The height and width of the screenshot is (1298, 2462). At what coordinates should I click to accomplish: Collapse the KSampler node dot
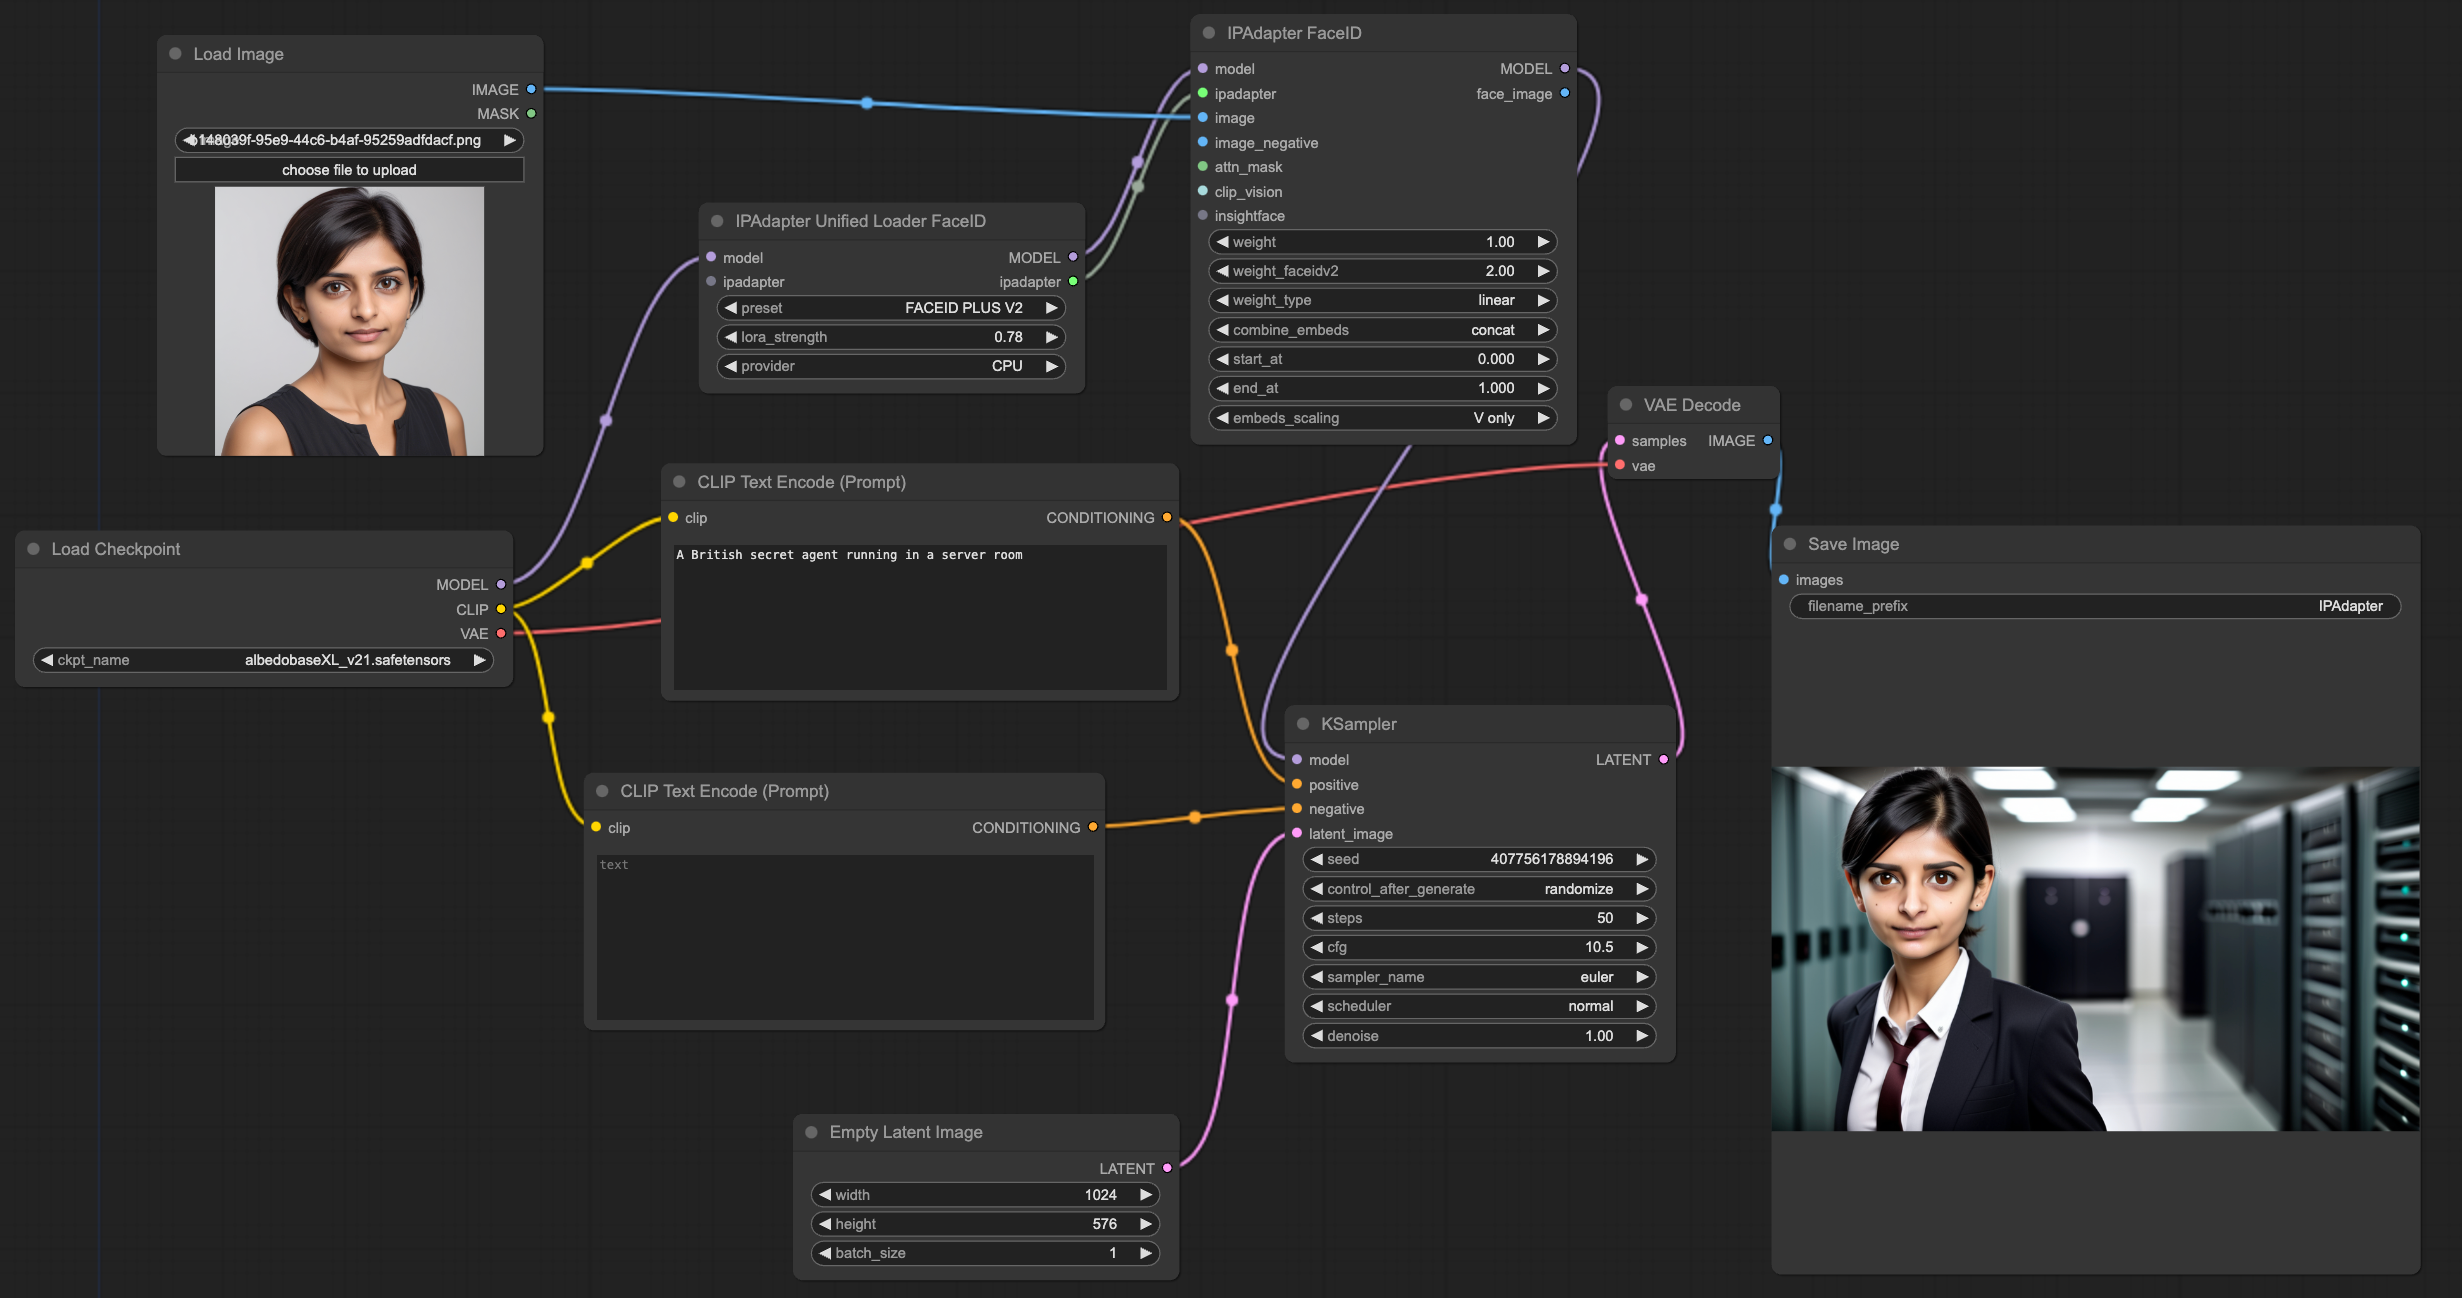1303,724
